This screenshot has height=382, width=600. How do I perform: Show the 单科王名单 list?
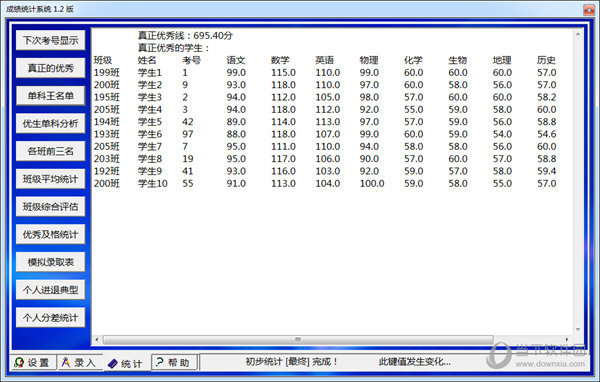click(x=51, y=96)
